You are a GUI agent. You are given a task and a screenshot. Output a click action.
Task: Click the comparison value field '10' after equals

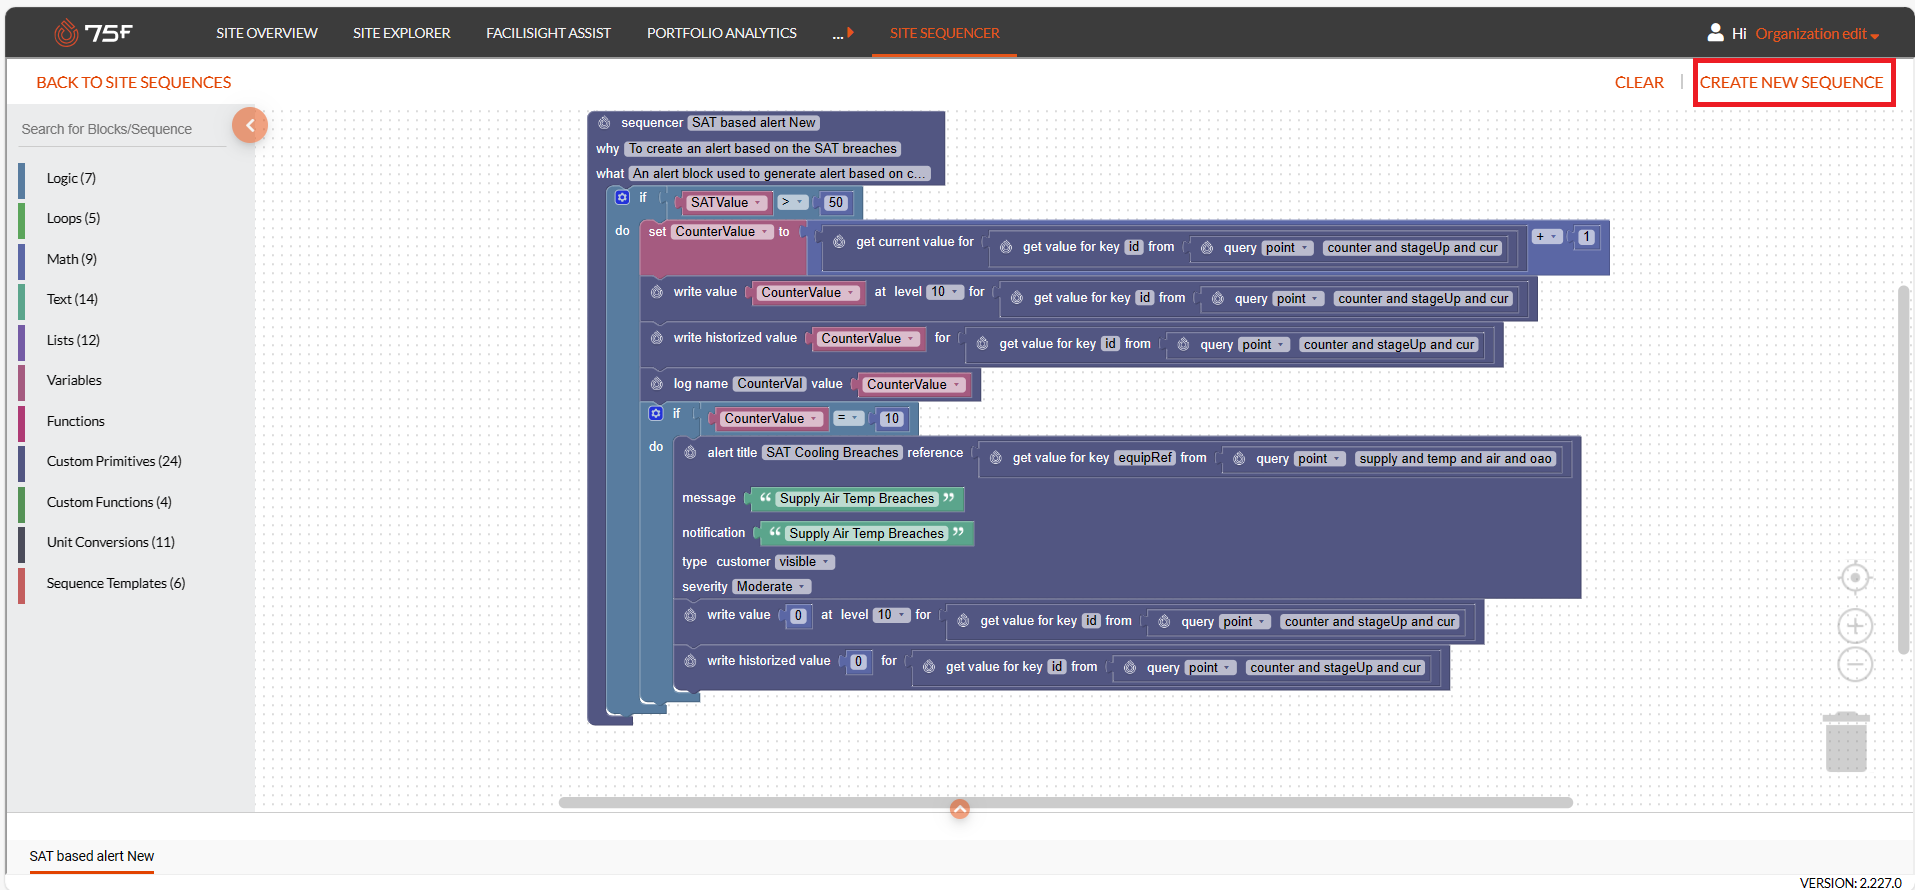892,419
